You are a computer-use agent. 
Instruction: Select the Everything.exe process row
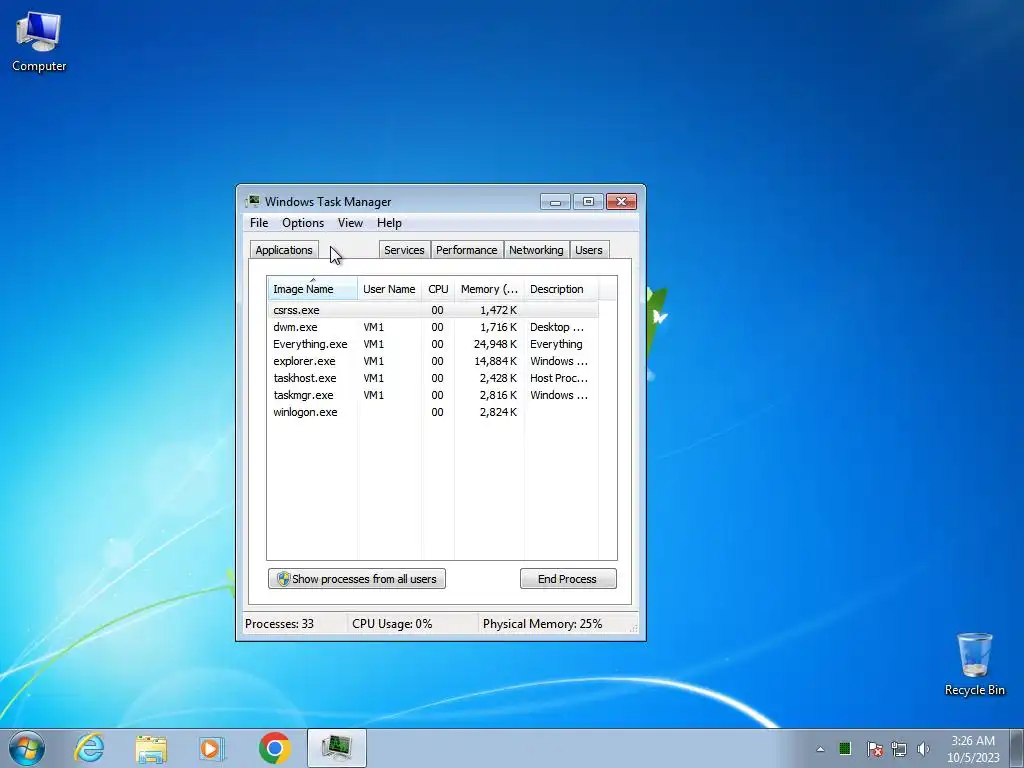pyautogui.click(x=433, y=344)
